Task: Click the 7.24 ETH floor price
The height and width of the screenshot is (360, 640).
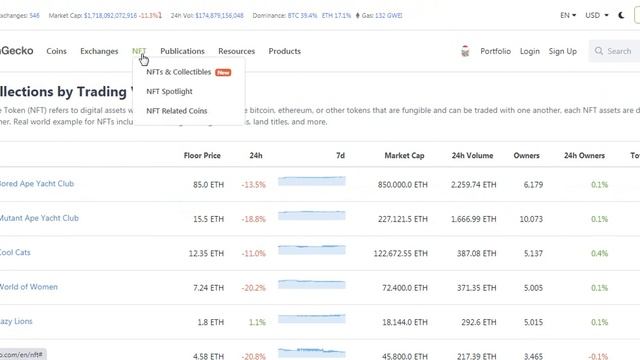Action: pos(208,288)
